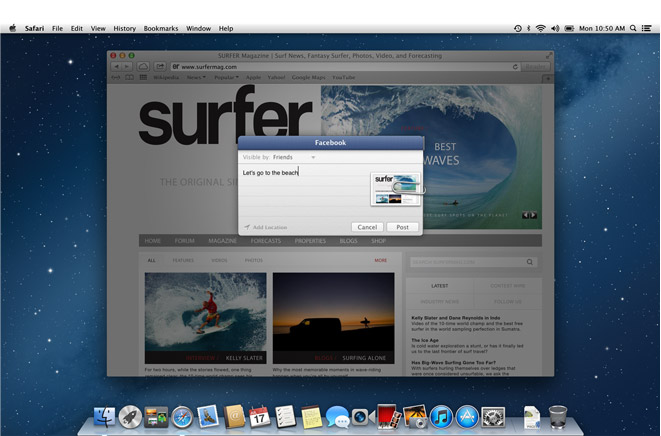Image resolution: width=661 pixels, height=436 pixels.
Task: Open the Edit menu
Action: point(77,28)
